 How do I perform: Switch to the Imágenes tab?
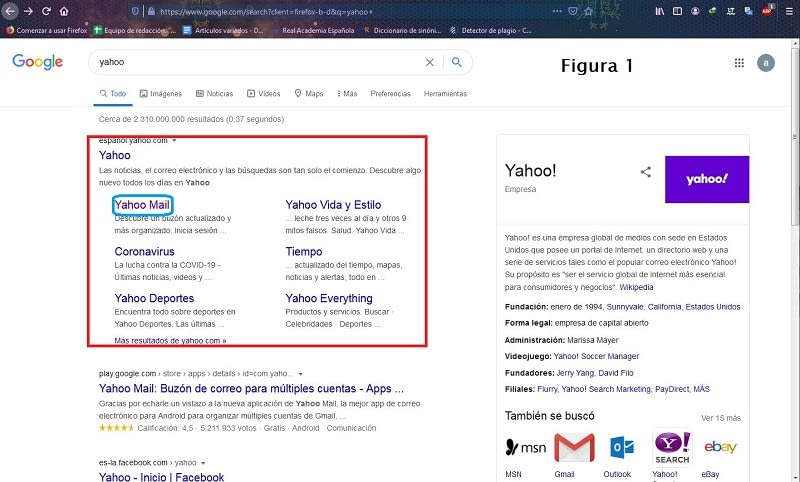tap(161, 94)
